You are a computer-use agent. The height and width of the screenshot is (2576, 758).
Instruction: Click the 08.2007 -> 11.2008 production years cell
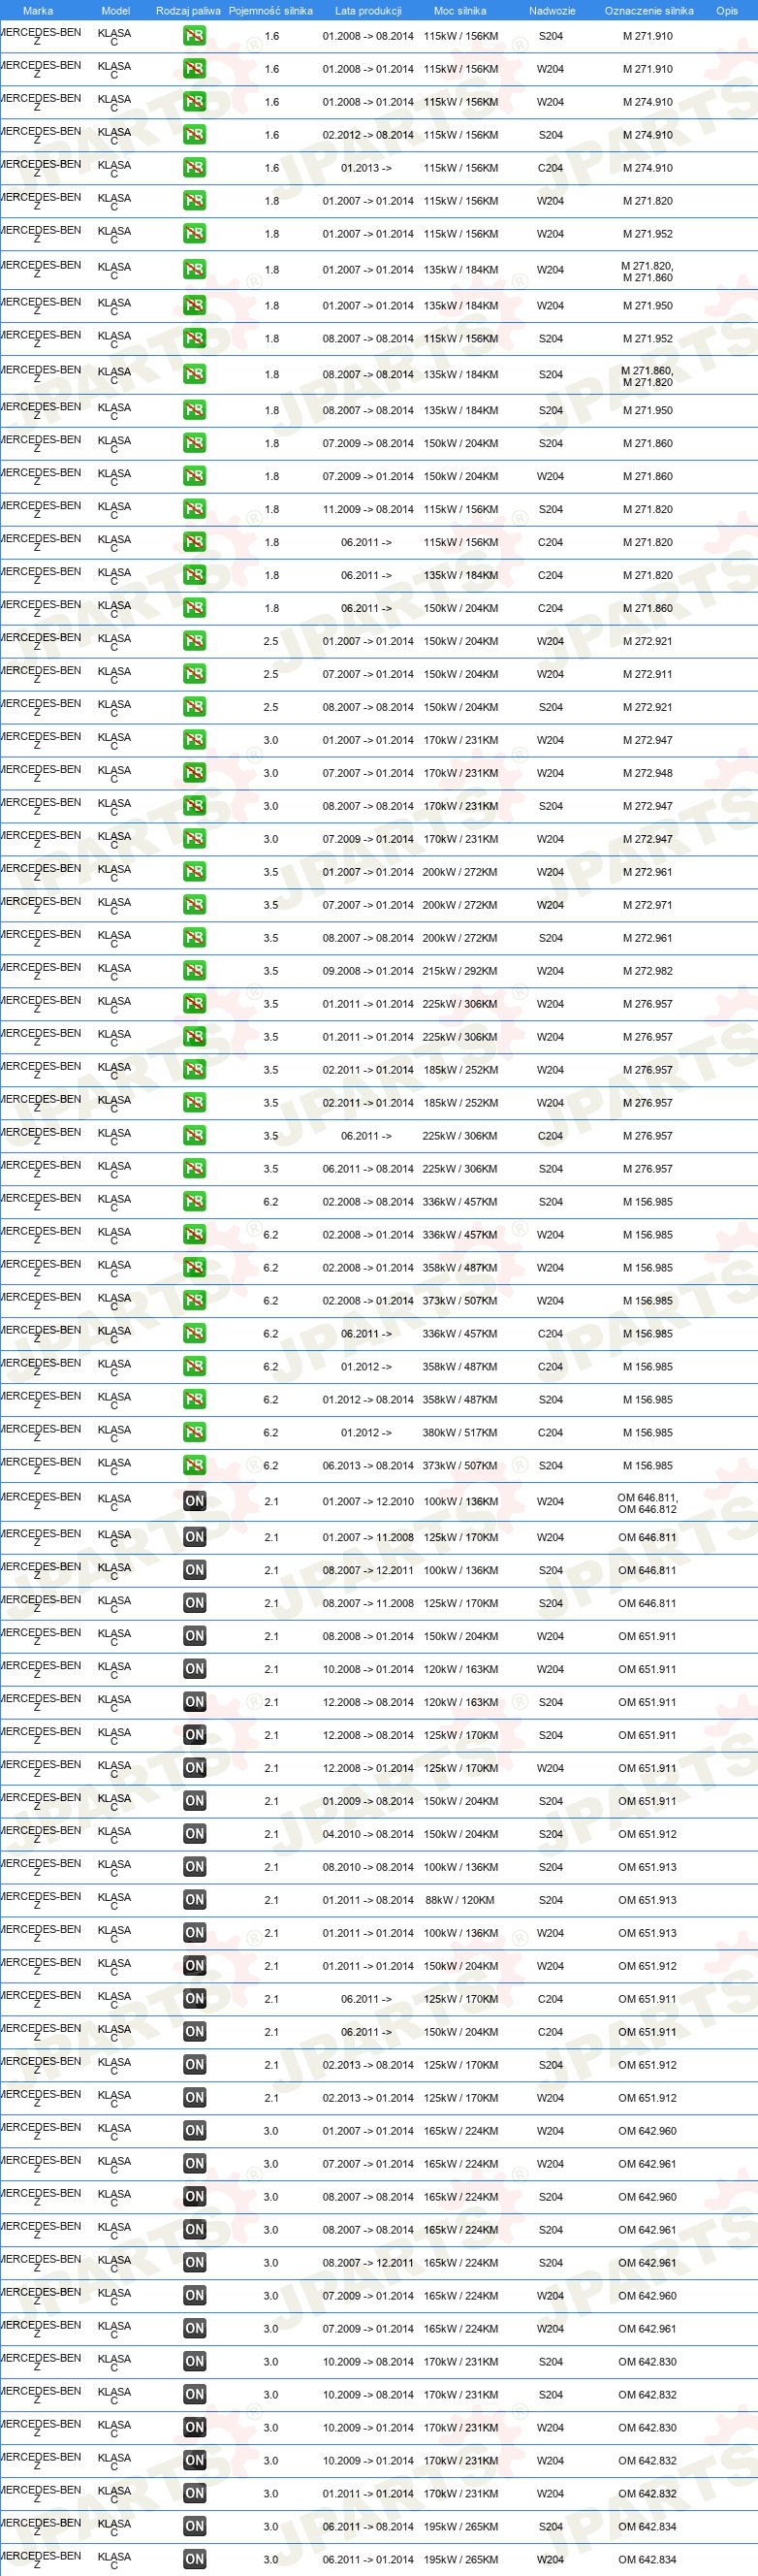point(368,1603)
